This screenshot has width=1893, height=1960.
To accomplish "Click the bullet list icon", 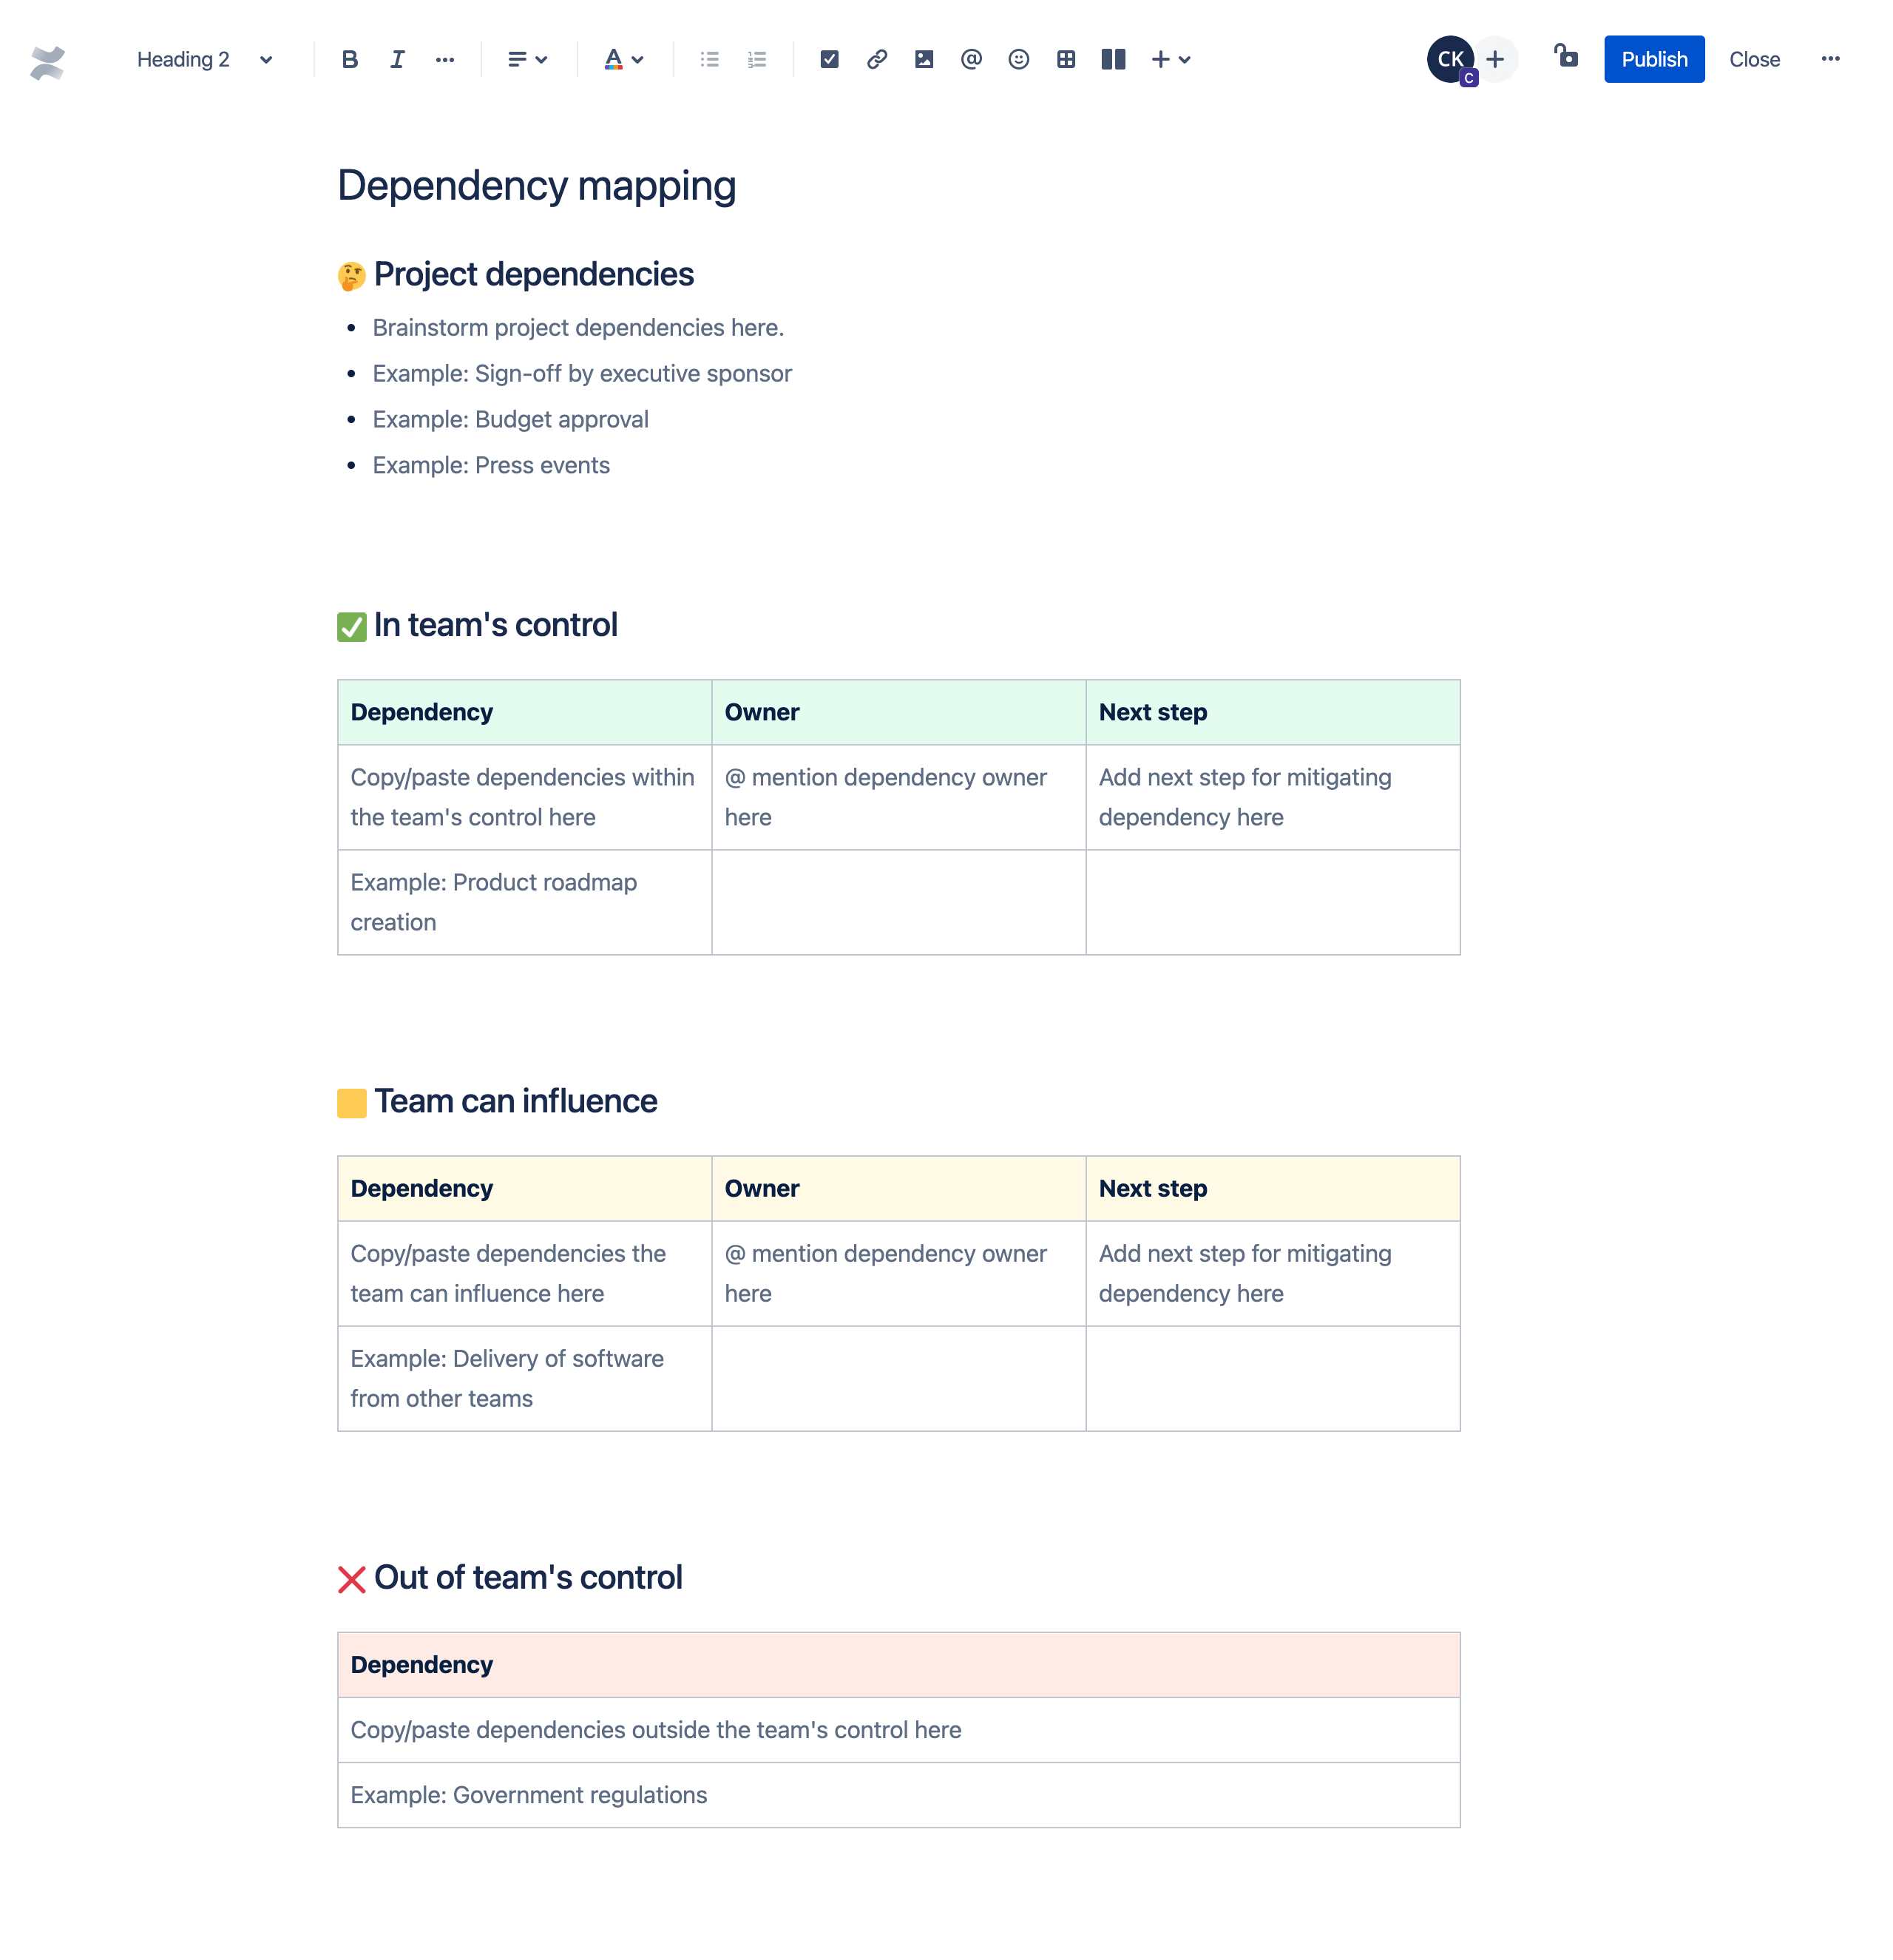I will tap(708, 58).
